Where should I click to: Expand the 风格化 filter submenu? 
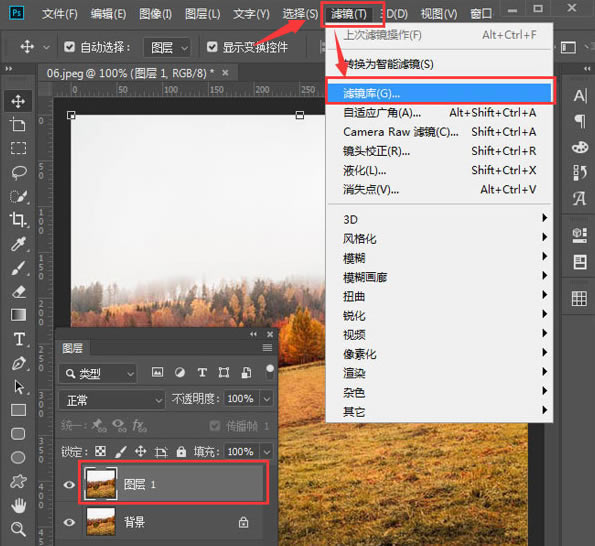tap(439, 239)
